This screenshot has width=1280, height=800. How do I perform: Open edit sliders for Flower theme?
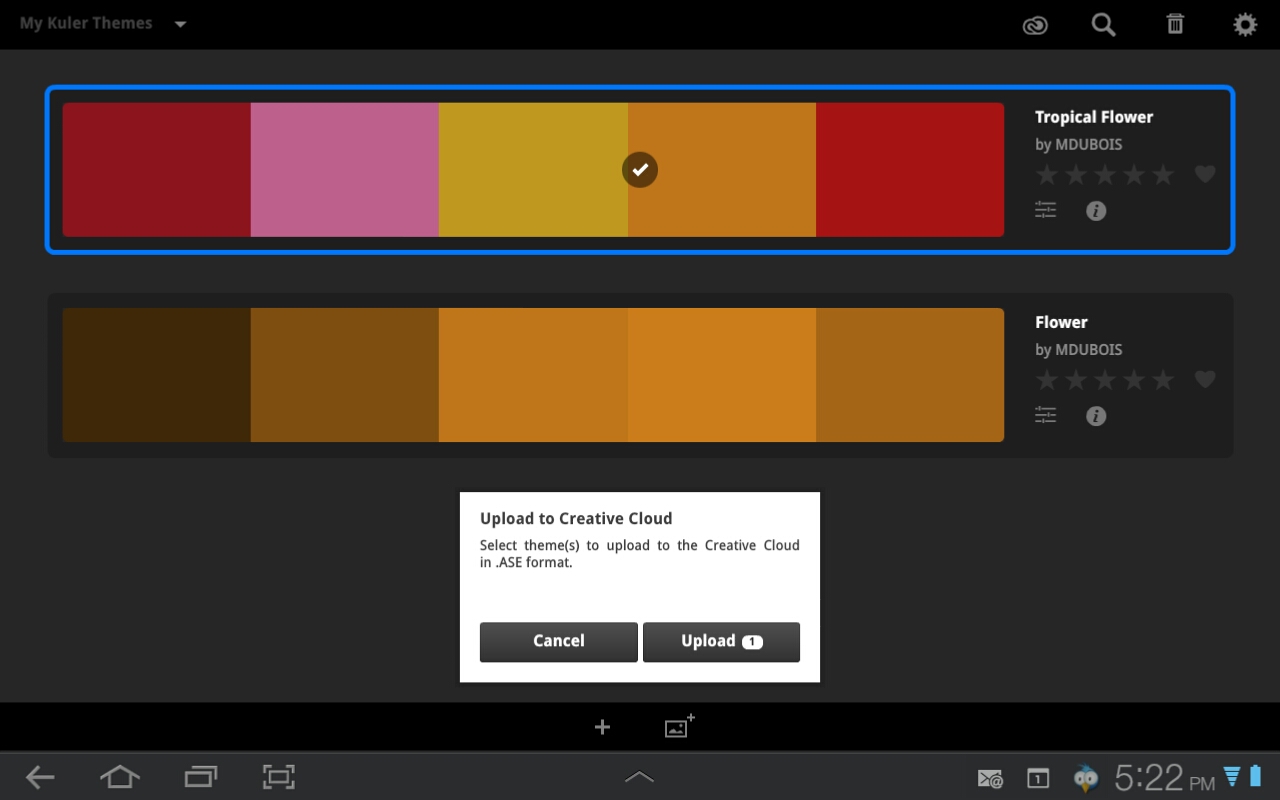(x=1046, y=415)
